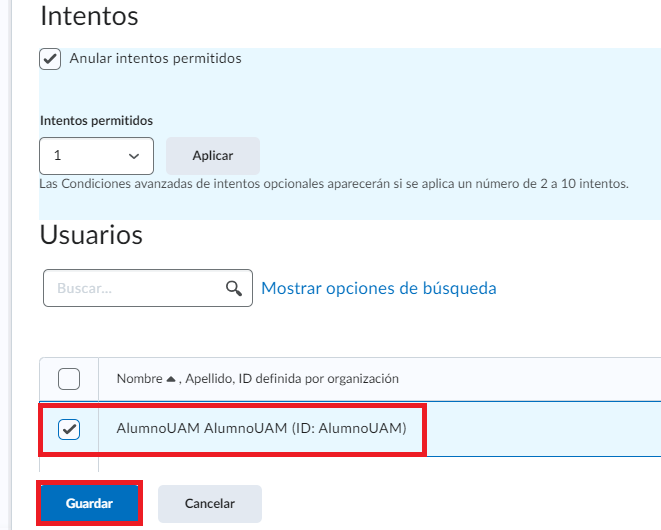Click the ascending sort arrow beside Nombre

170,379
